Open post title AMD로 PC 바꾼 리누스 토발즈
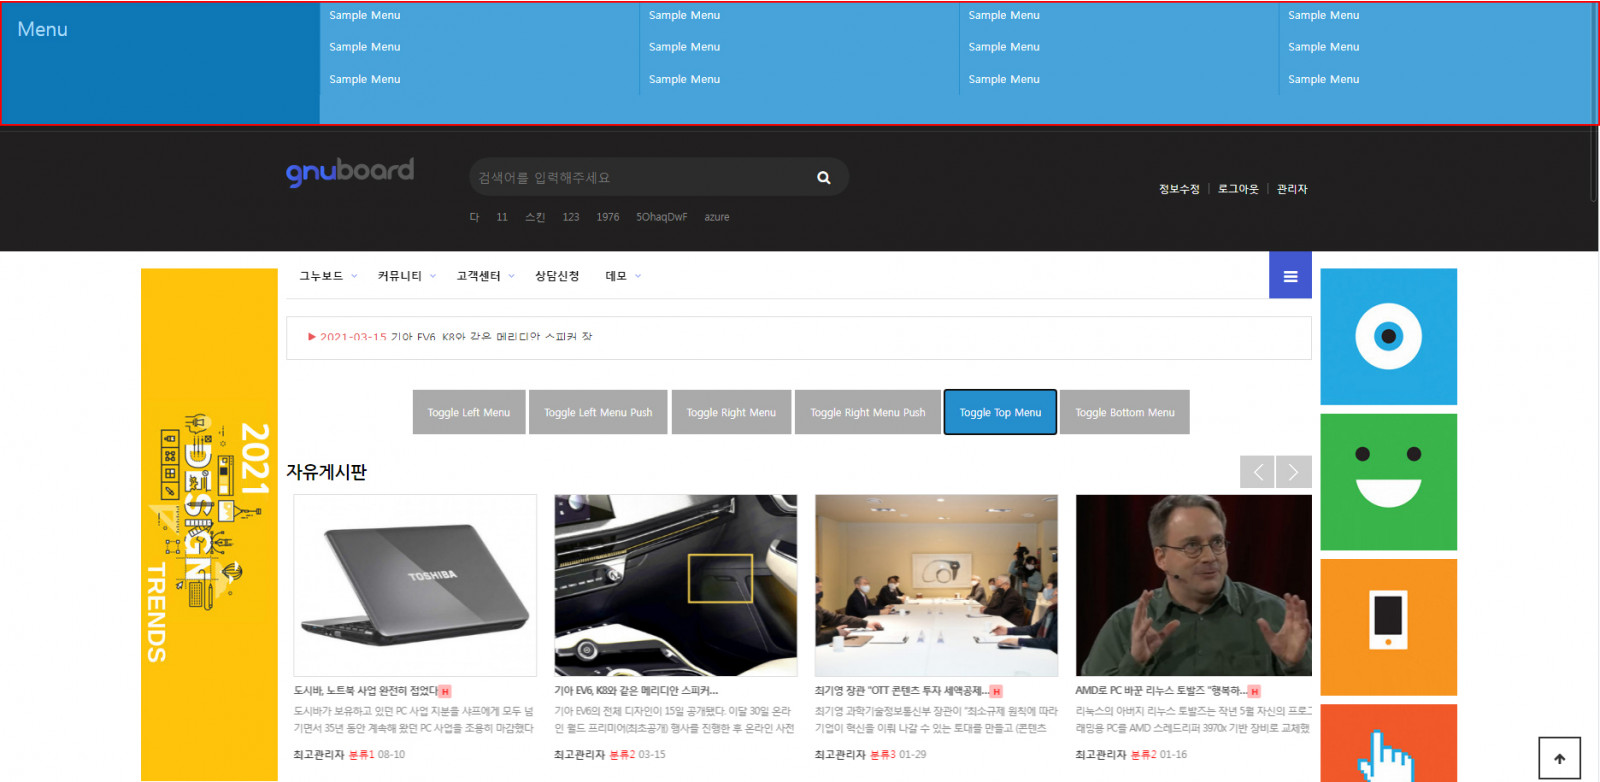The width and height of the screenshot is (1600, 782). (1161, 691)
